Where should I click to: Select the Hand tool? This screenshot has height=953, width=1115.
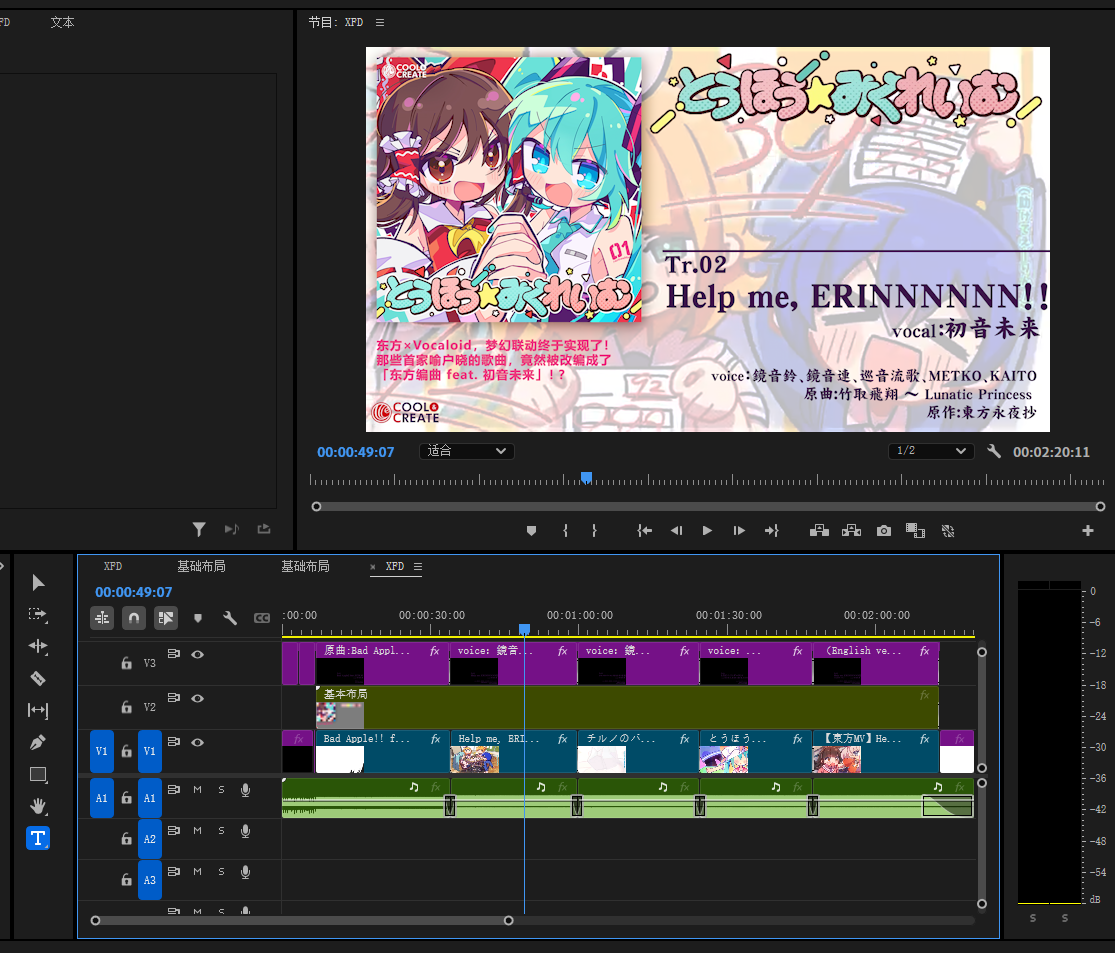coord(38,806)
